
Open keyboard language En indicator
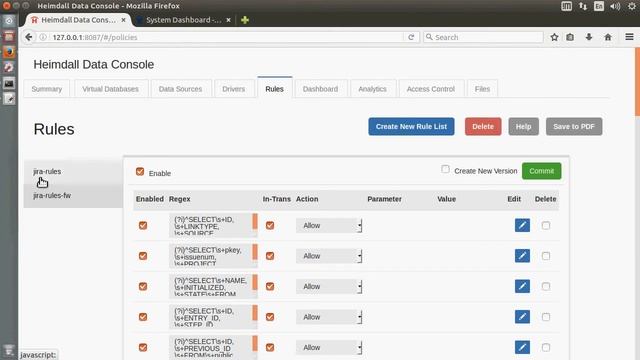(x=599, y=6)
